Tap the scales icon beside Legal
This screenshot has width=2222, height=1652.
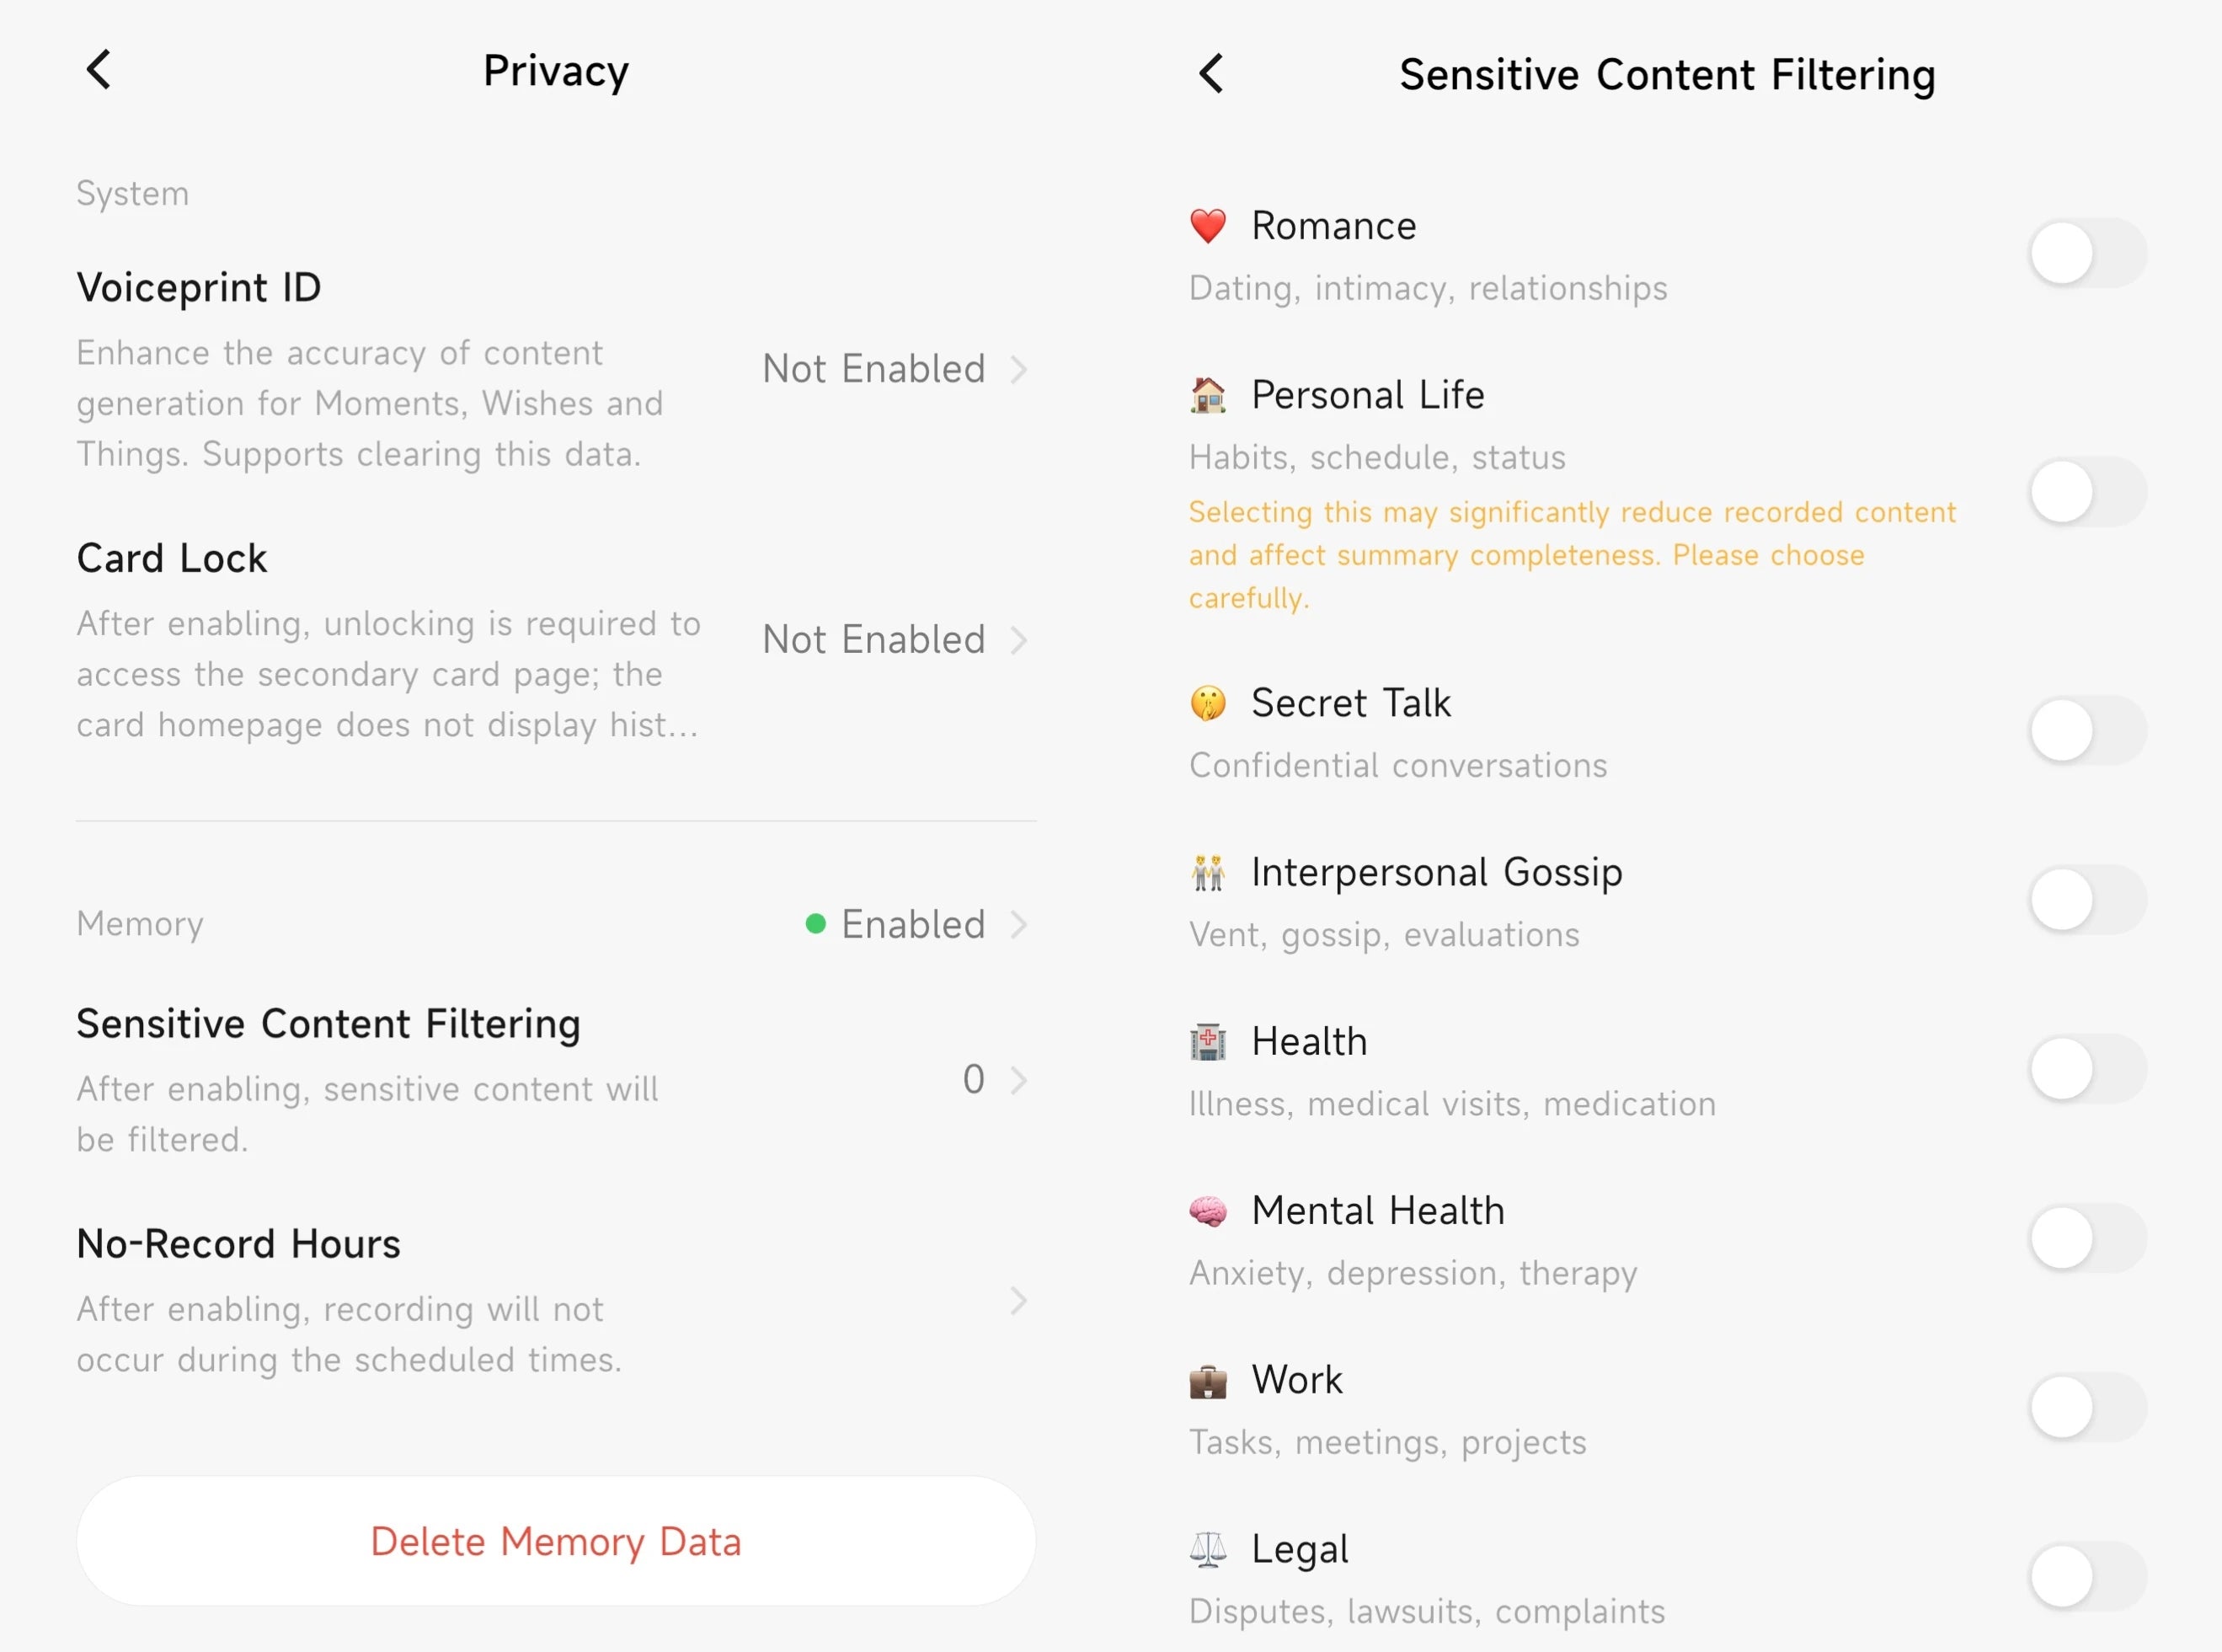[x=1207, y=1549]
